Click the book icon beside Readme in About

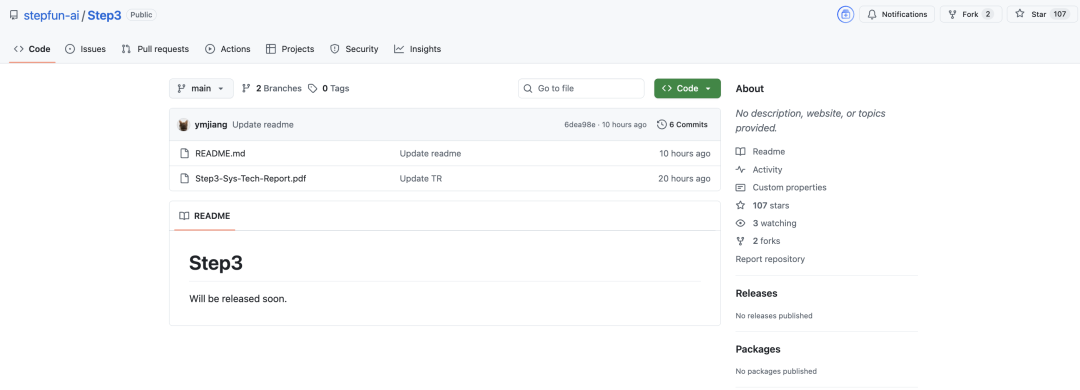(x=740, y=152)
